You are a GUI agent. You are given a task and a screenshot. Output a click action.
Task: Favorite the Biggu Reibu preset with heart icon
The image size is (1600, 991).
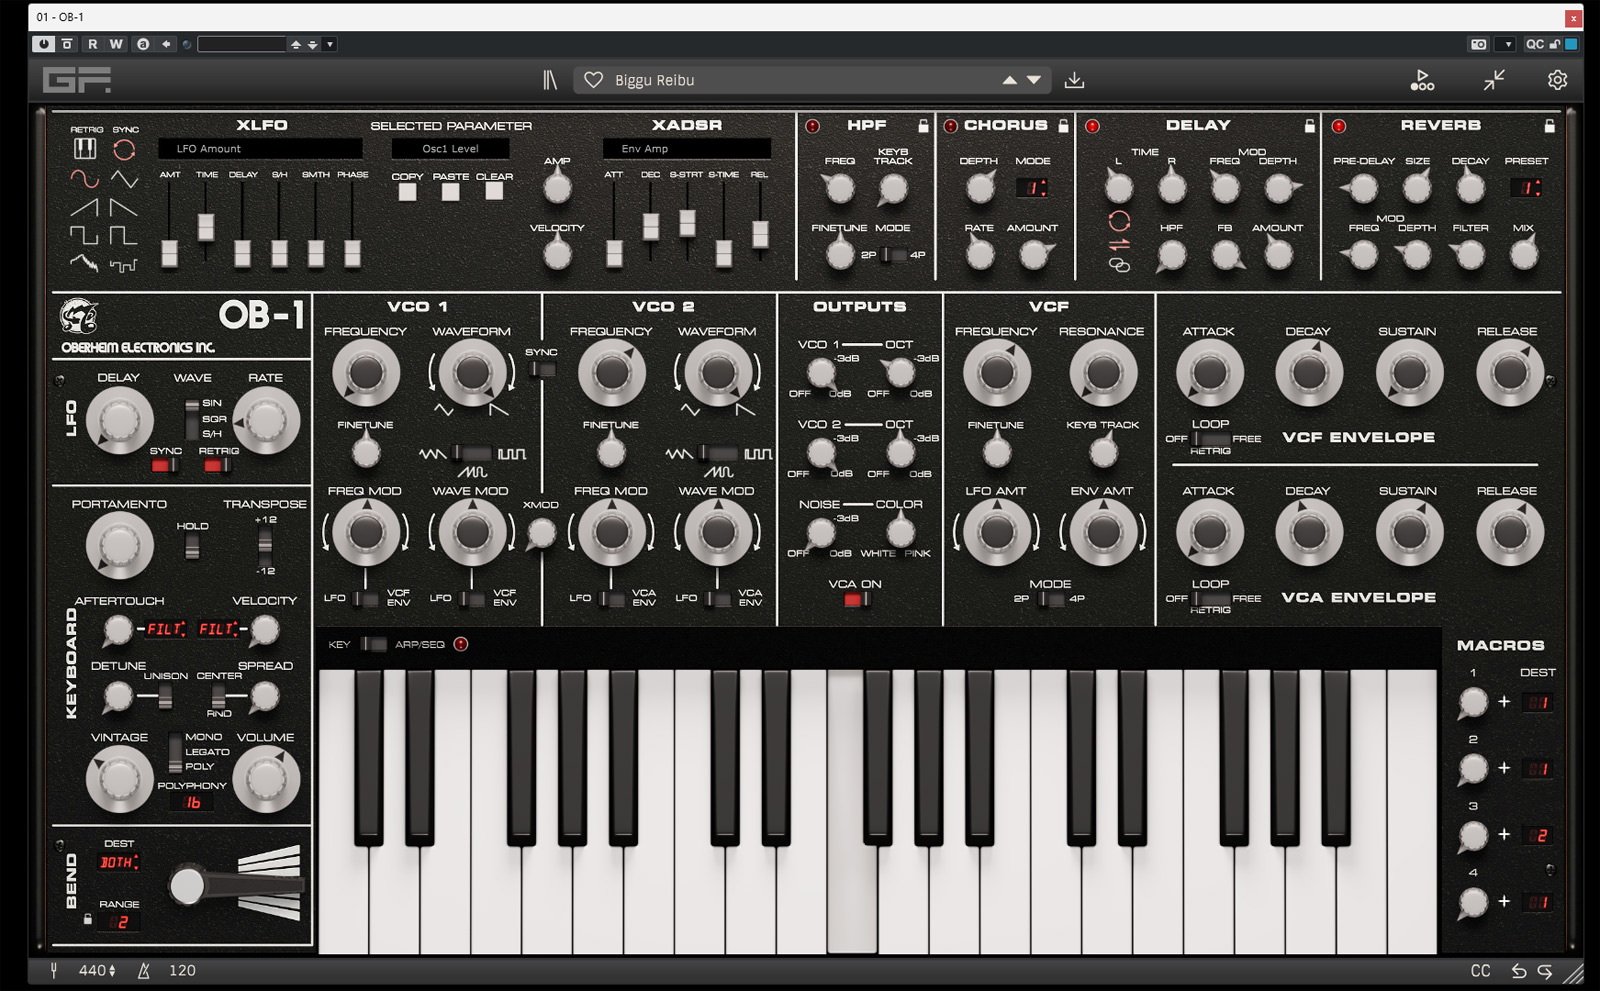[x=593, y=80]
